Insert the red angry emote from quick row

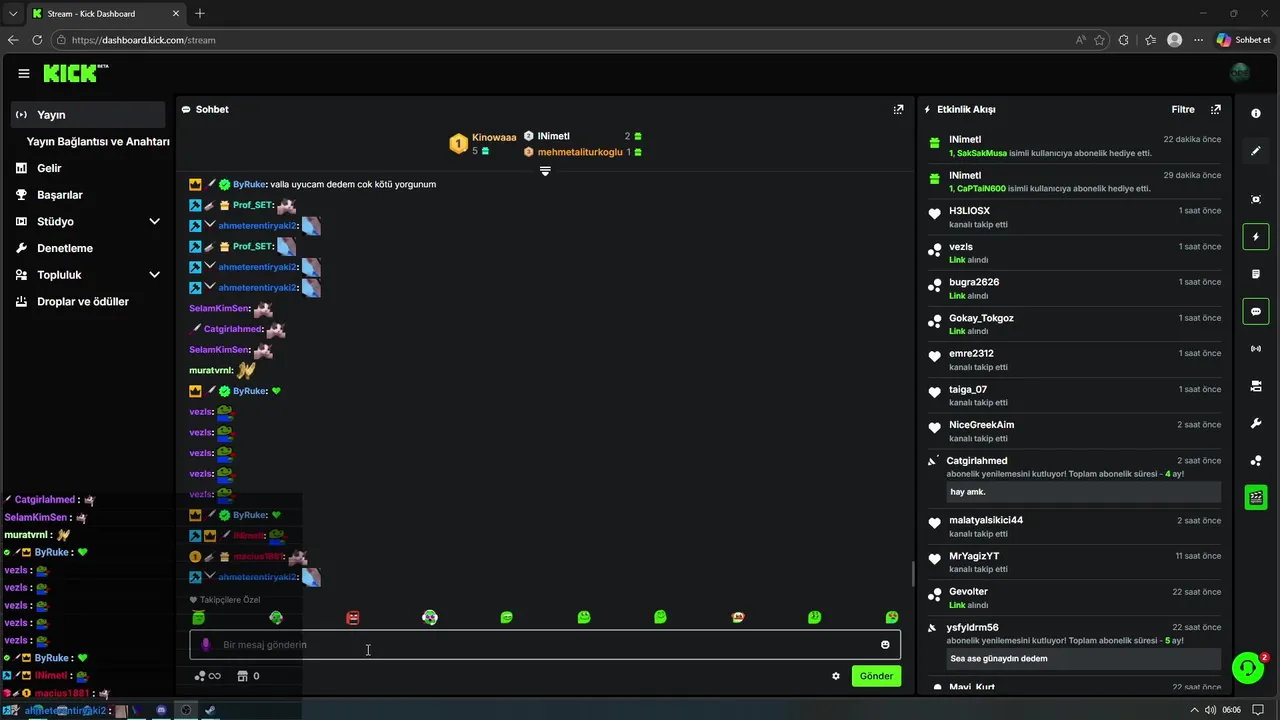click(x=352, y=618)
